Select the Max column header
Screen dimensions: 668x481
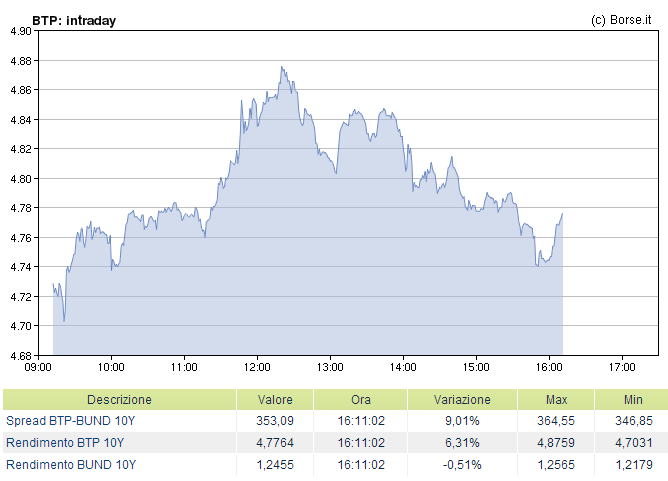556,399
